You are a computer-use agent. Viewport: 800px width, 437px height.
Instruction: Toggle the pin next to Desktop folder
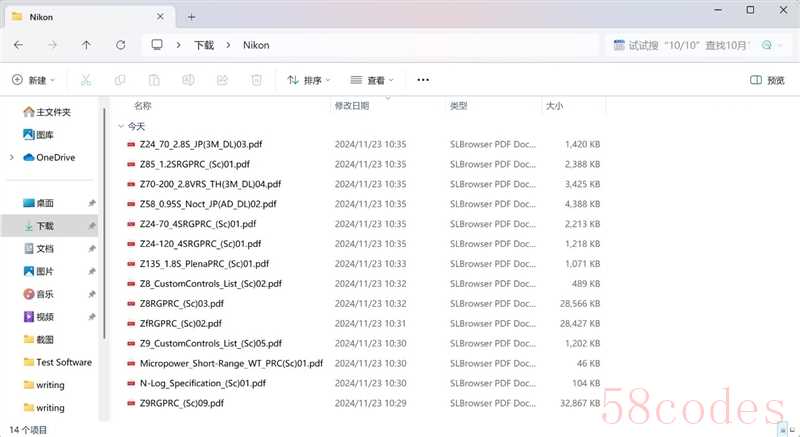coord(91,203)
